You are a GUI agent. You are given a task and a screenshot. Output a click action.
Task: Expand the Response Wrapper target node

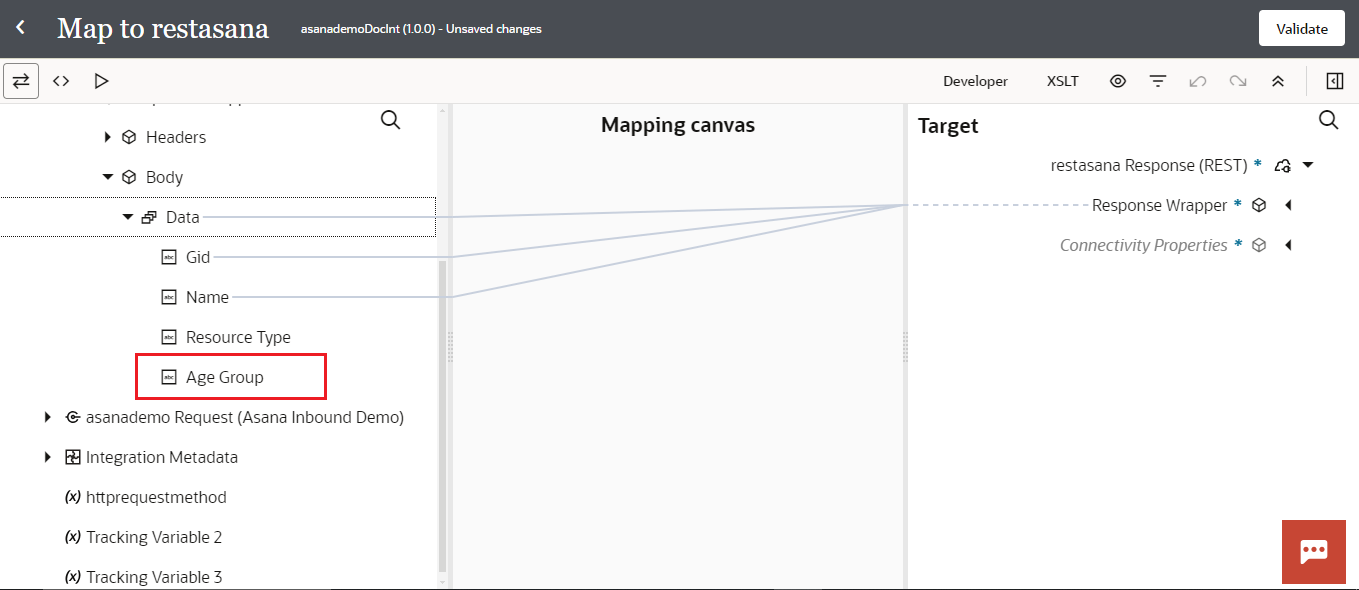coord(1288,205)
